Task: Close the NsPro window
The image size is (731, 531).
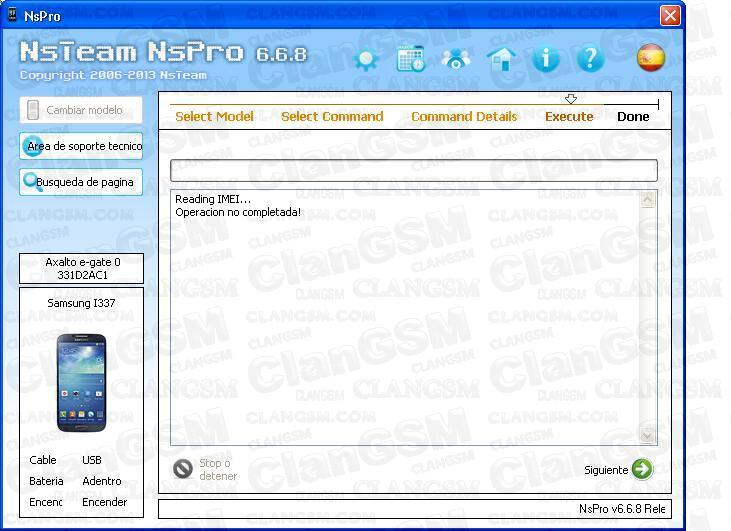Action: [670, 16]
